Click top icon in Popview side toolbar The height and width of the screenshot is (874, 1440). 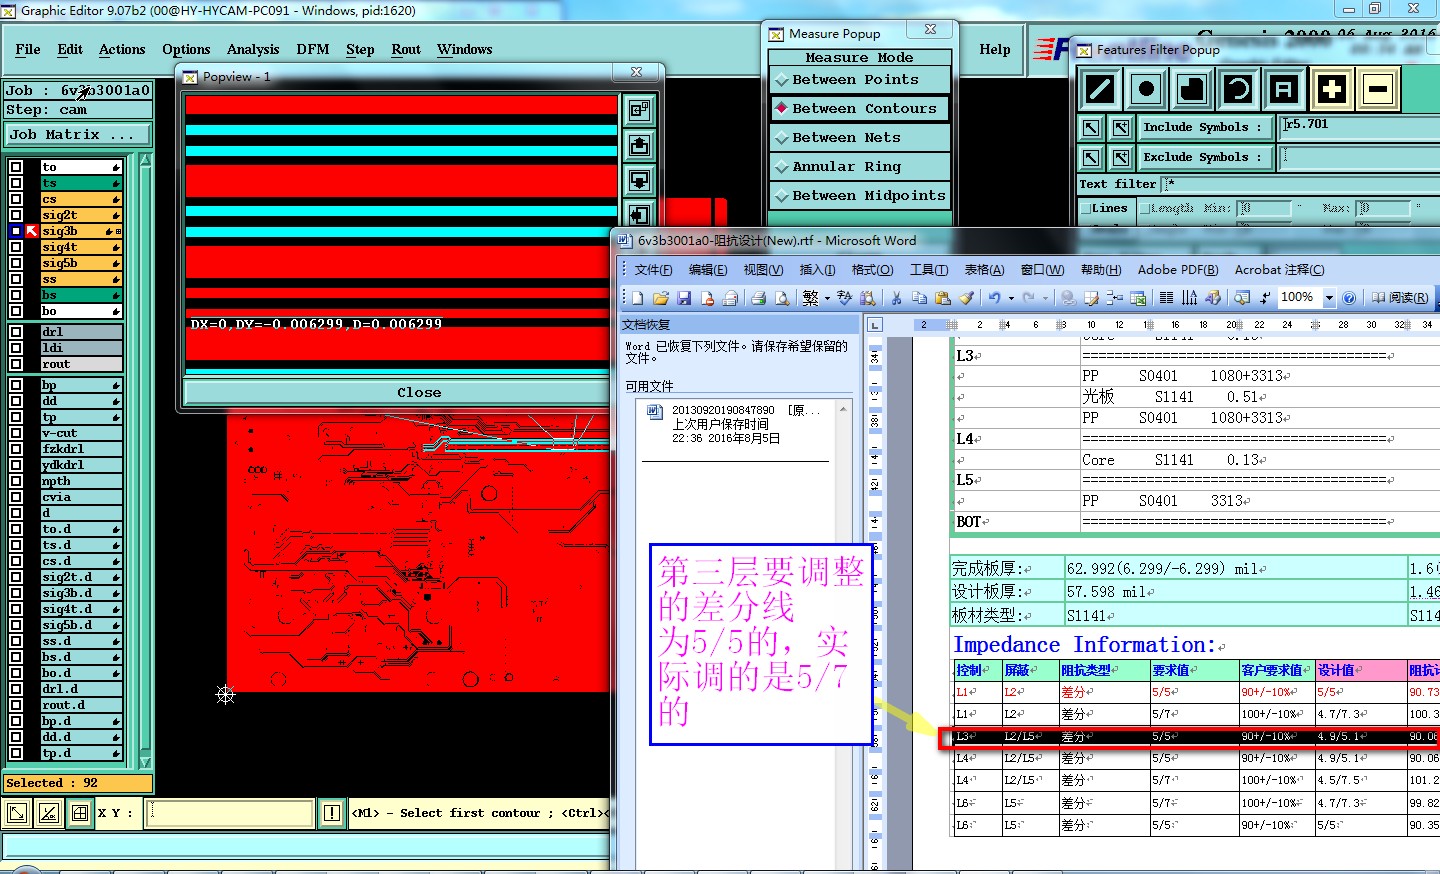click(x=640, y=110)
